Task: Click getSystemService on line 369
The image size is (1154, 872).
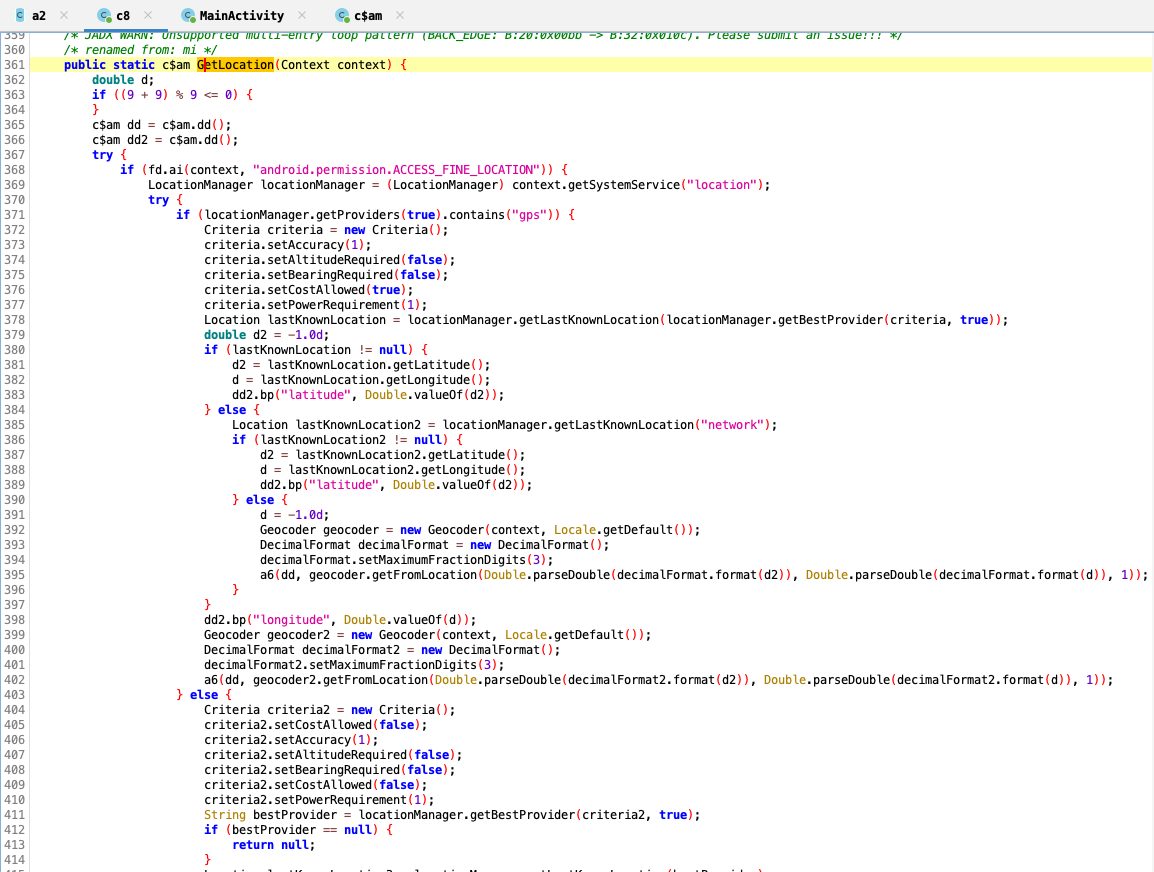Action: 624,185
